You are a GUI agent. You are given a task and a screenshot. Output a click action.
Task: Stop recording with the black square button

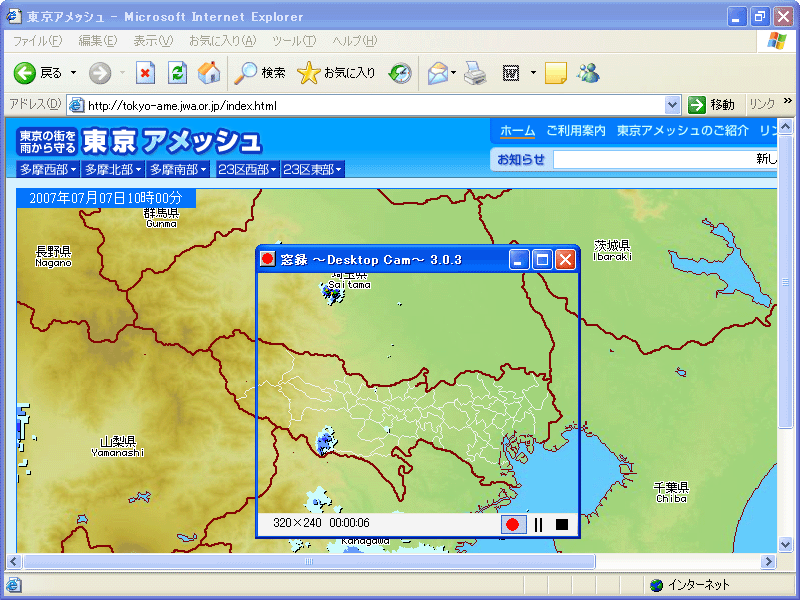pos(562,524)
